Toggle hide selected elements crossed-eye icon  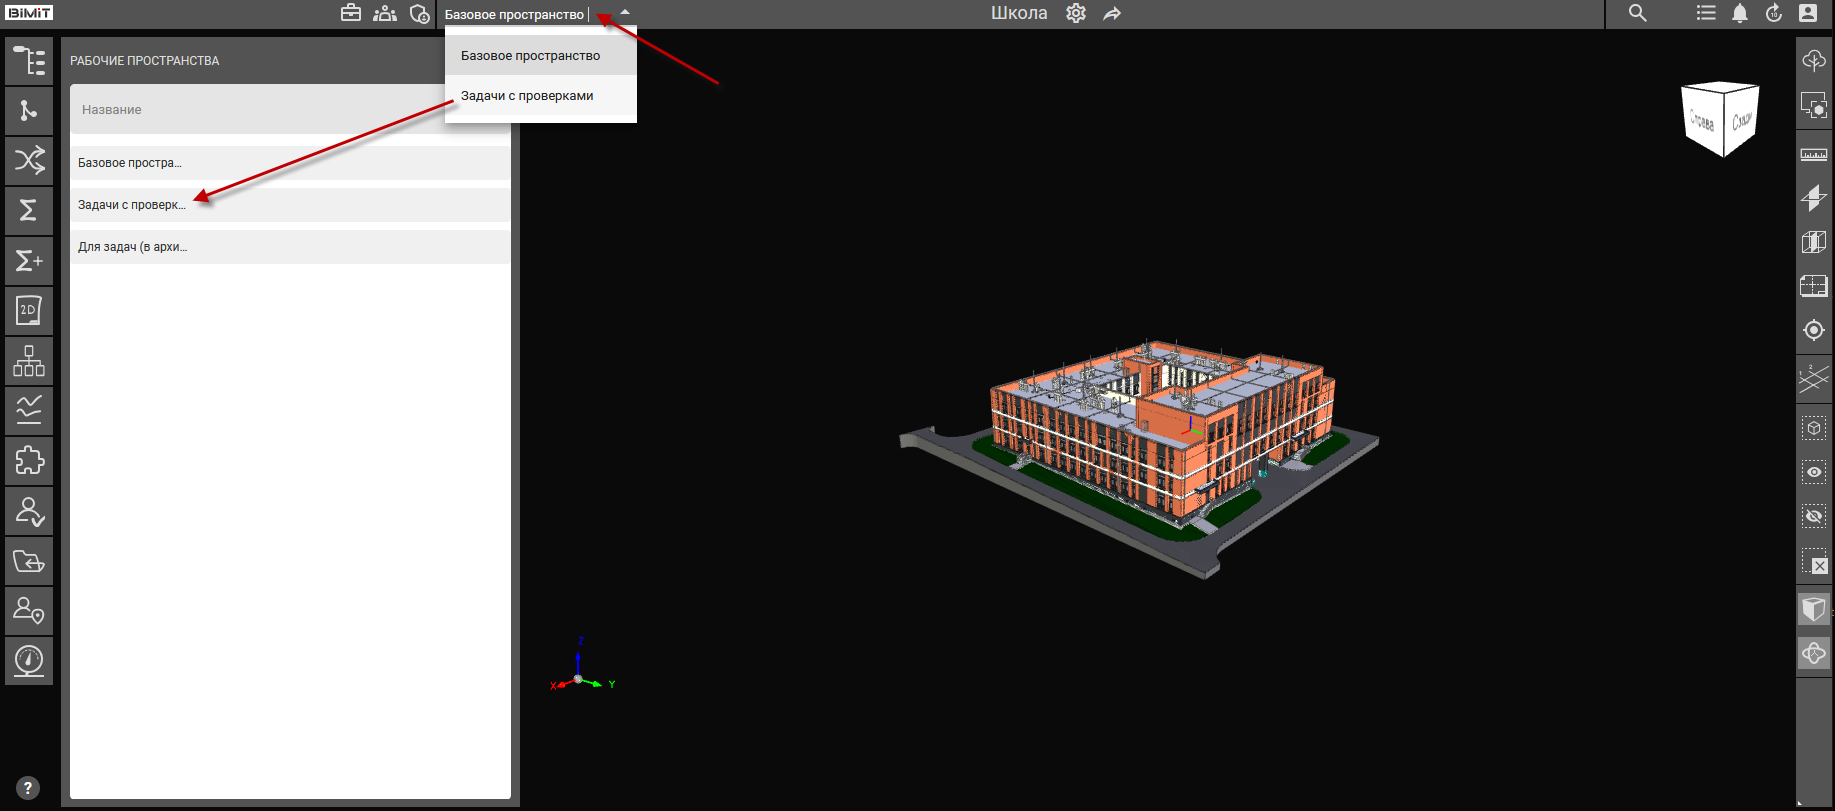click(1813, 516)
